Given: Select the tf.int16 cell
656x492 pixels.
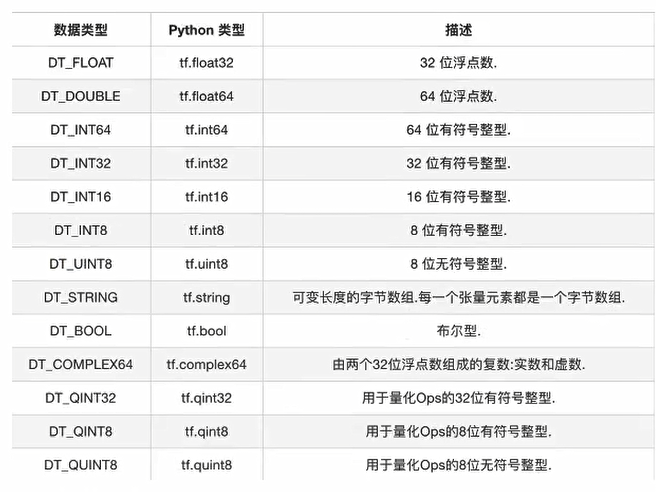Looking at the screenshot, I should tap(207, 197).
